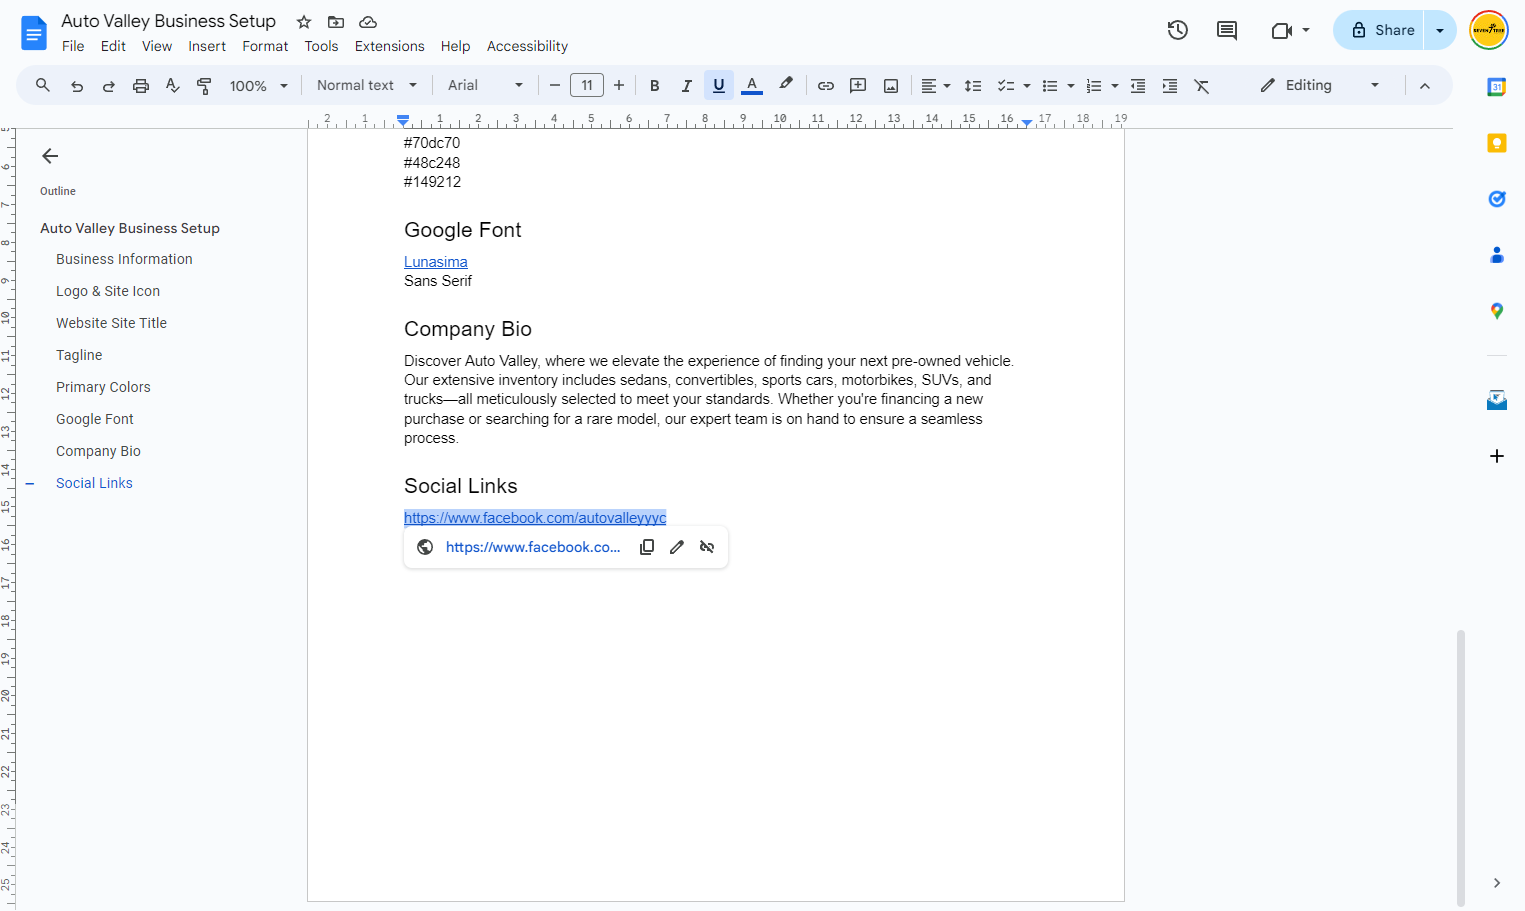The image size is (1525, 911).
Task: Collapse the toolbar with chevron up
Action: 1425,86
